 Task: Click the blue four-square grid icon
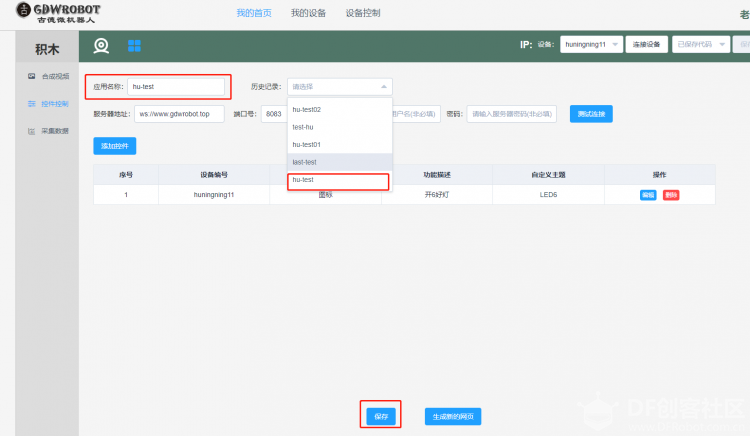pyautogui.click(x=134, y=46)
